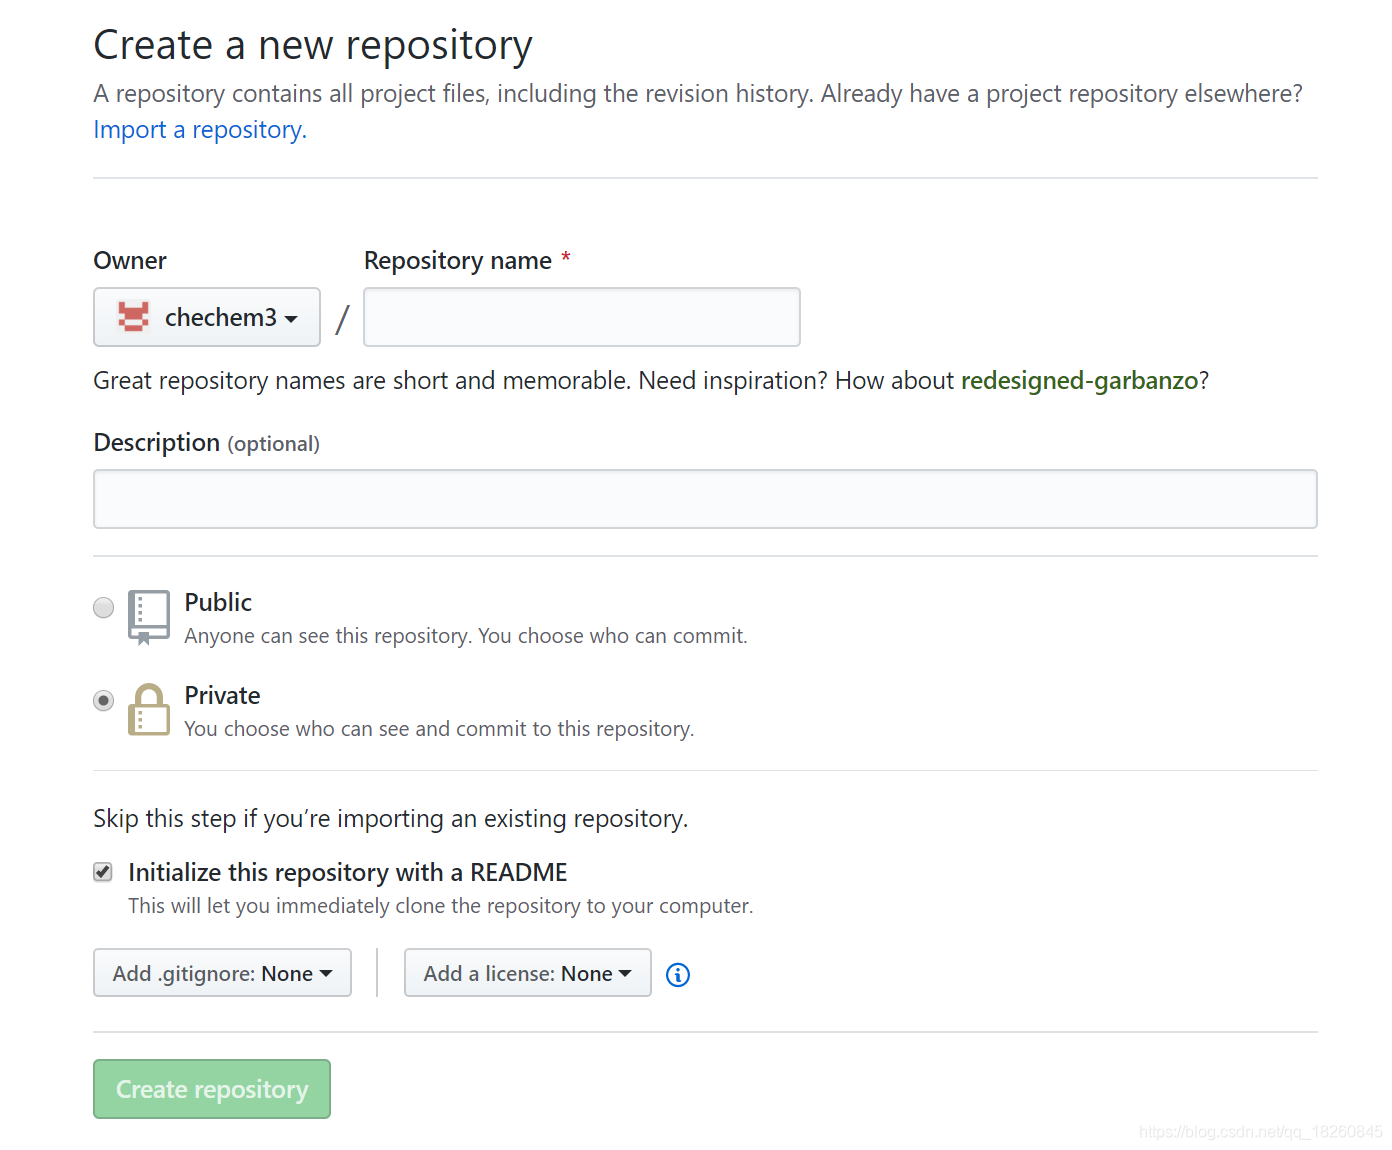The image size is (1392, 1150).
Task: Expand the Add .gitignore dropdown
Action: [222, 973]
